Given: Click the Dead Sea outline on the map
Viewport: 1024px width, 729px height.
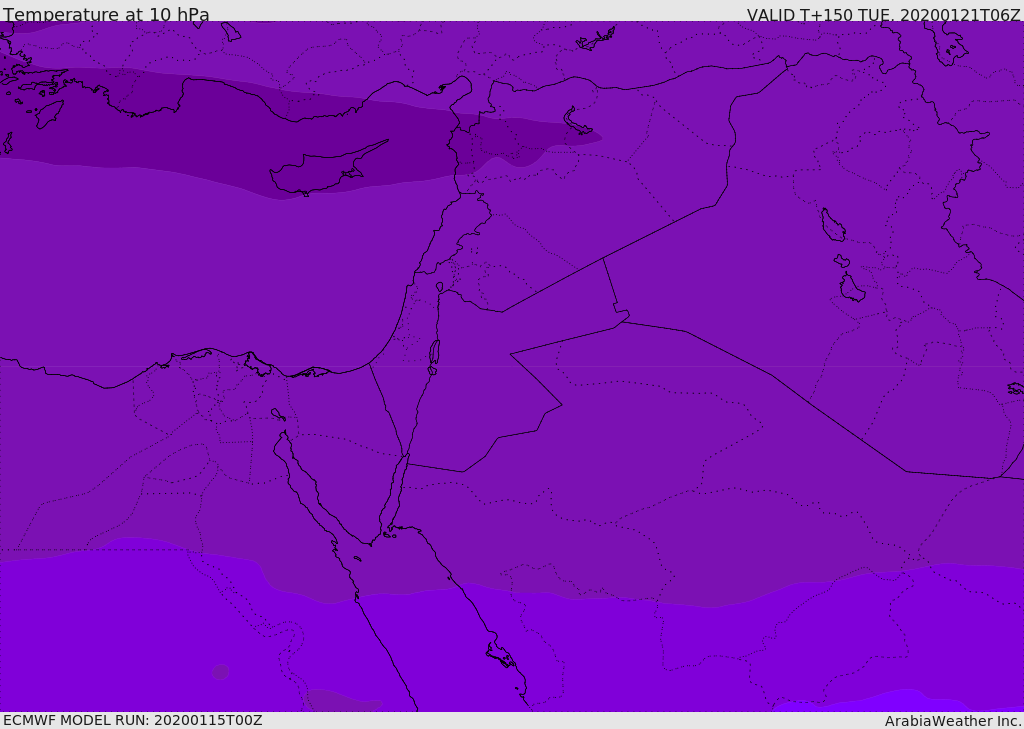Looking at the screenshot, I should click(434, 353).
